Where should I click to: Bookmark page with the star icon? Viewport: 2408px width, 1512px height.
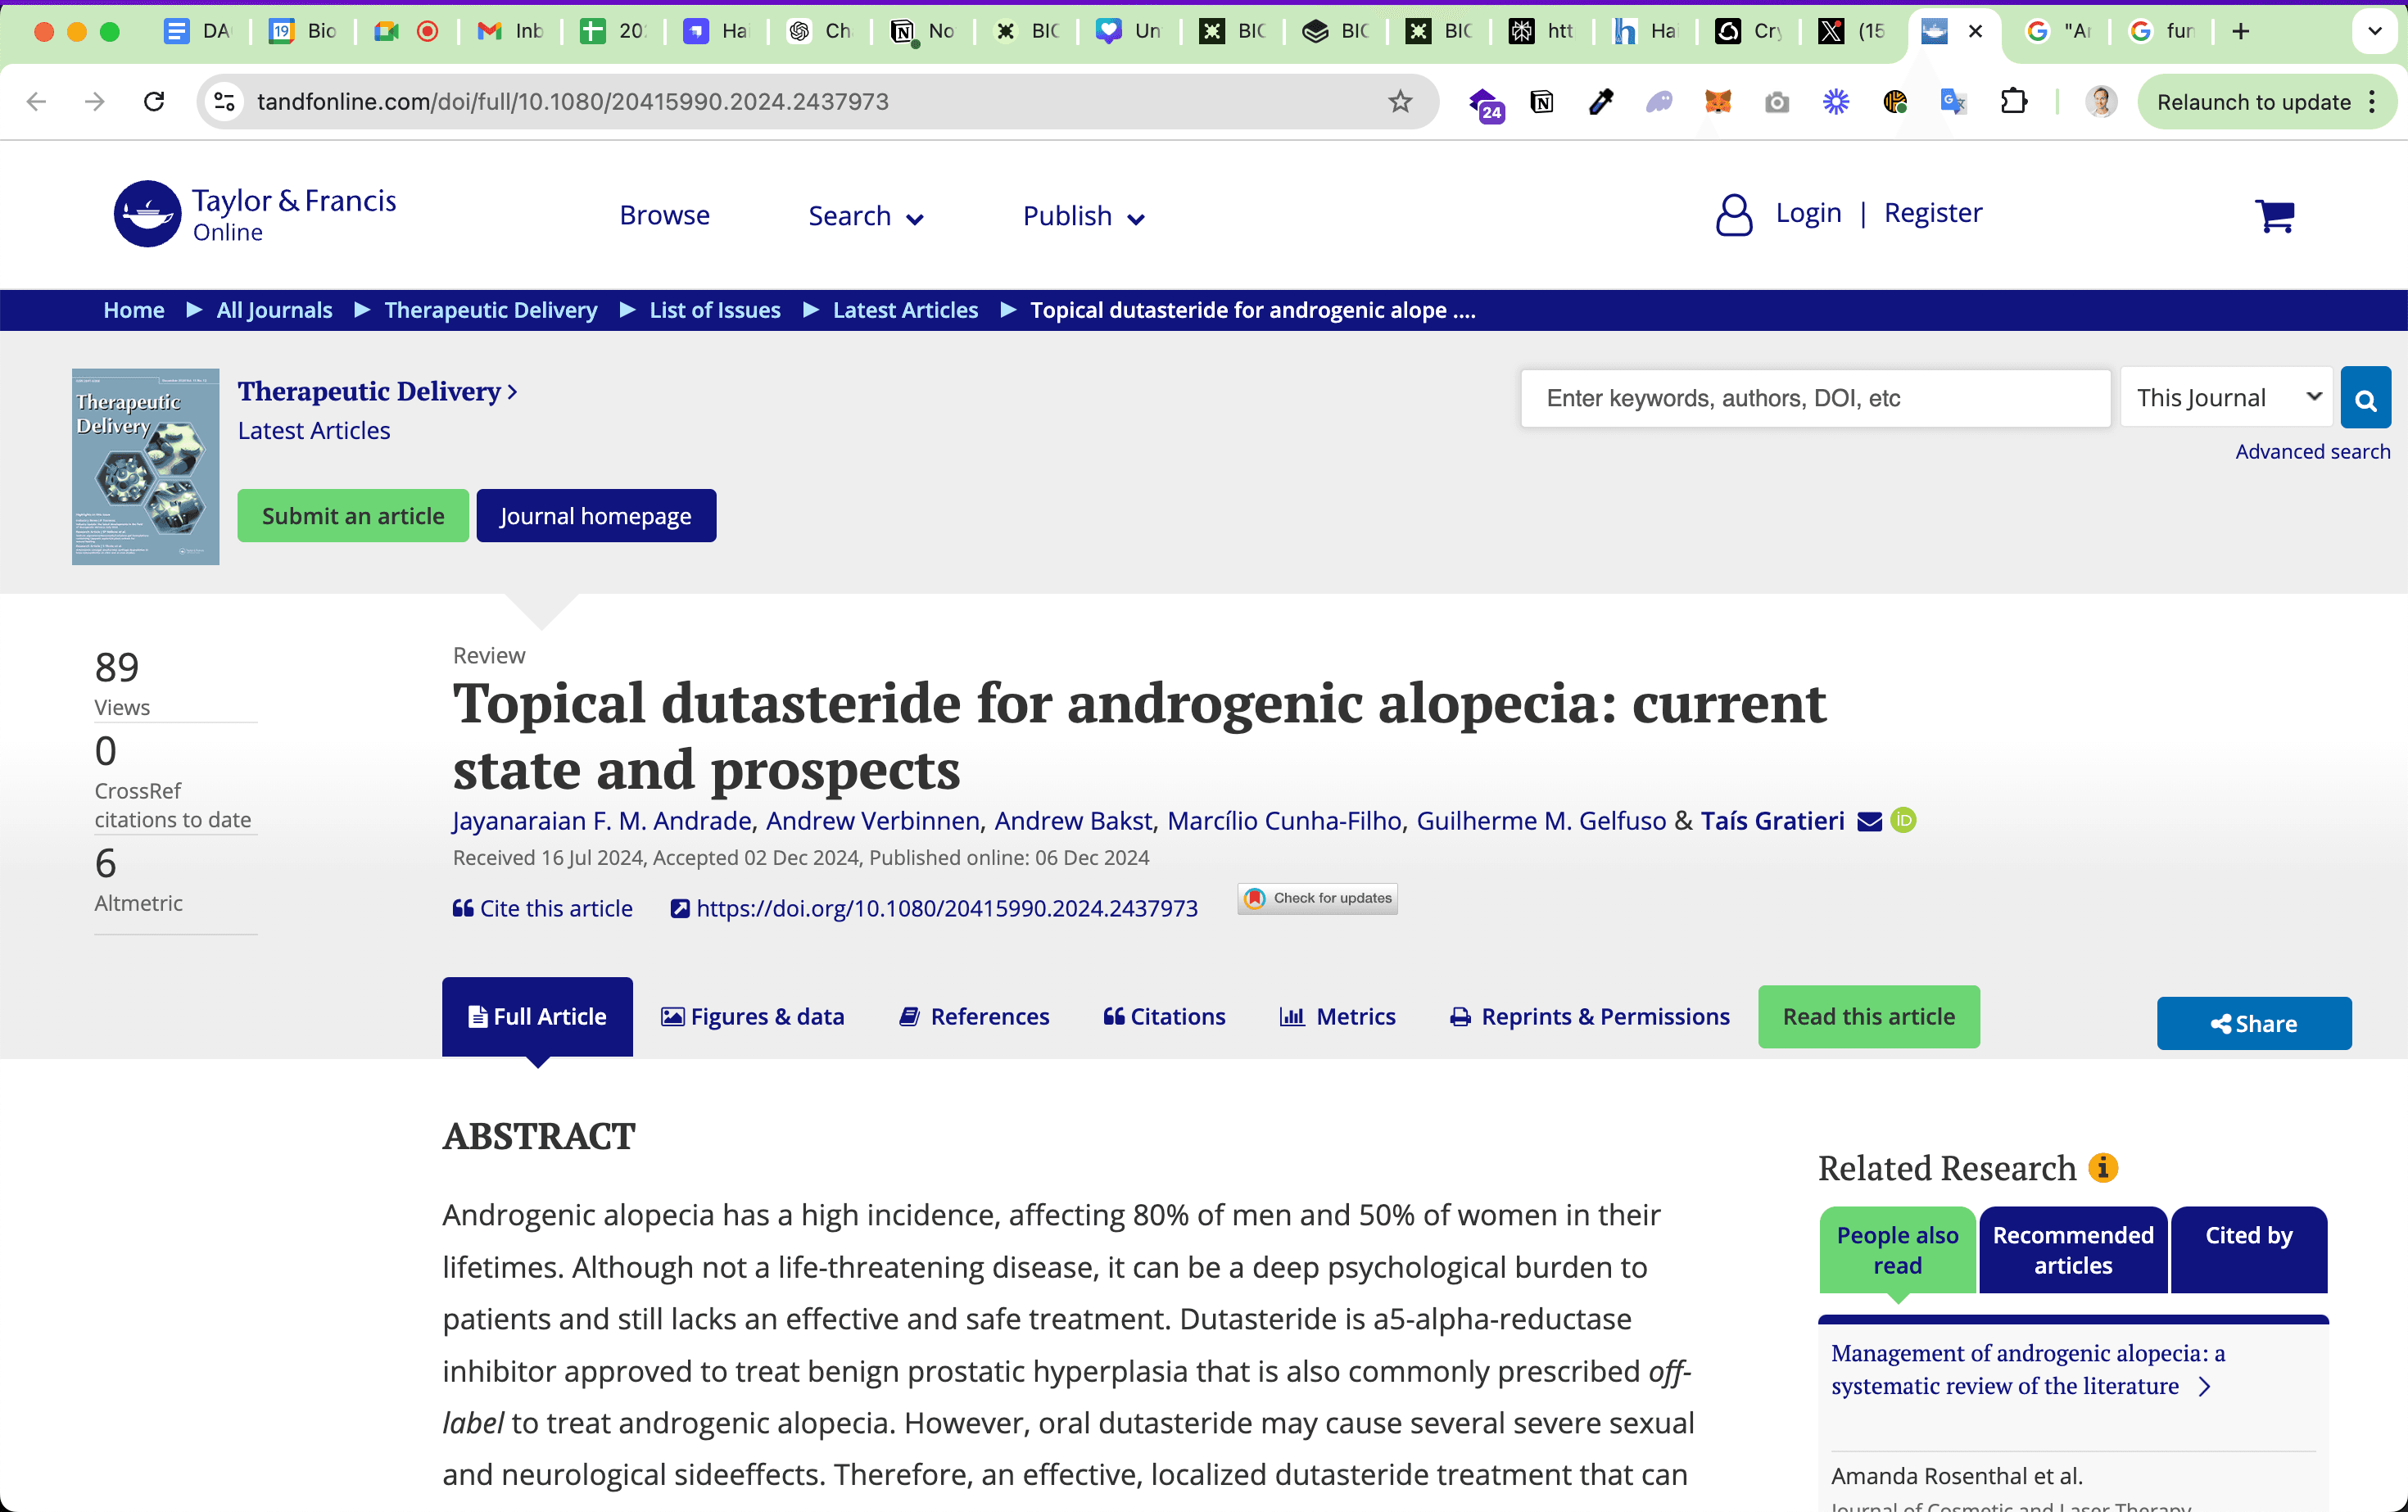(x=1400, y=101)
